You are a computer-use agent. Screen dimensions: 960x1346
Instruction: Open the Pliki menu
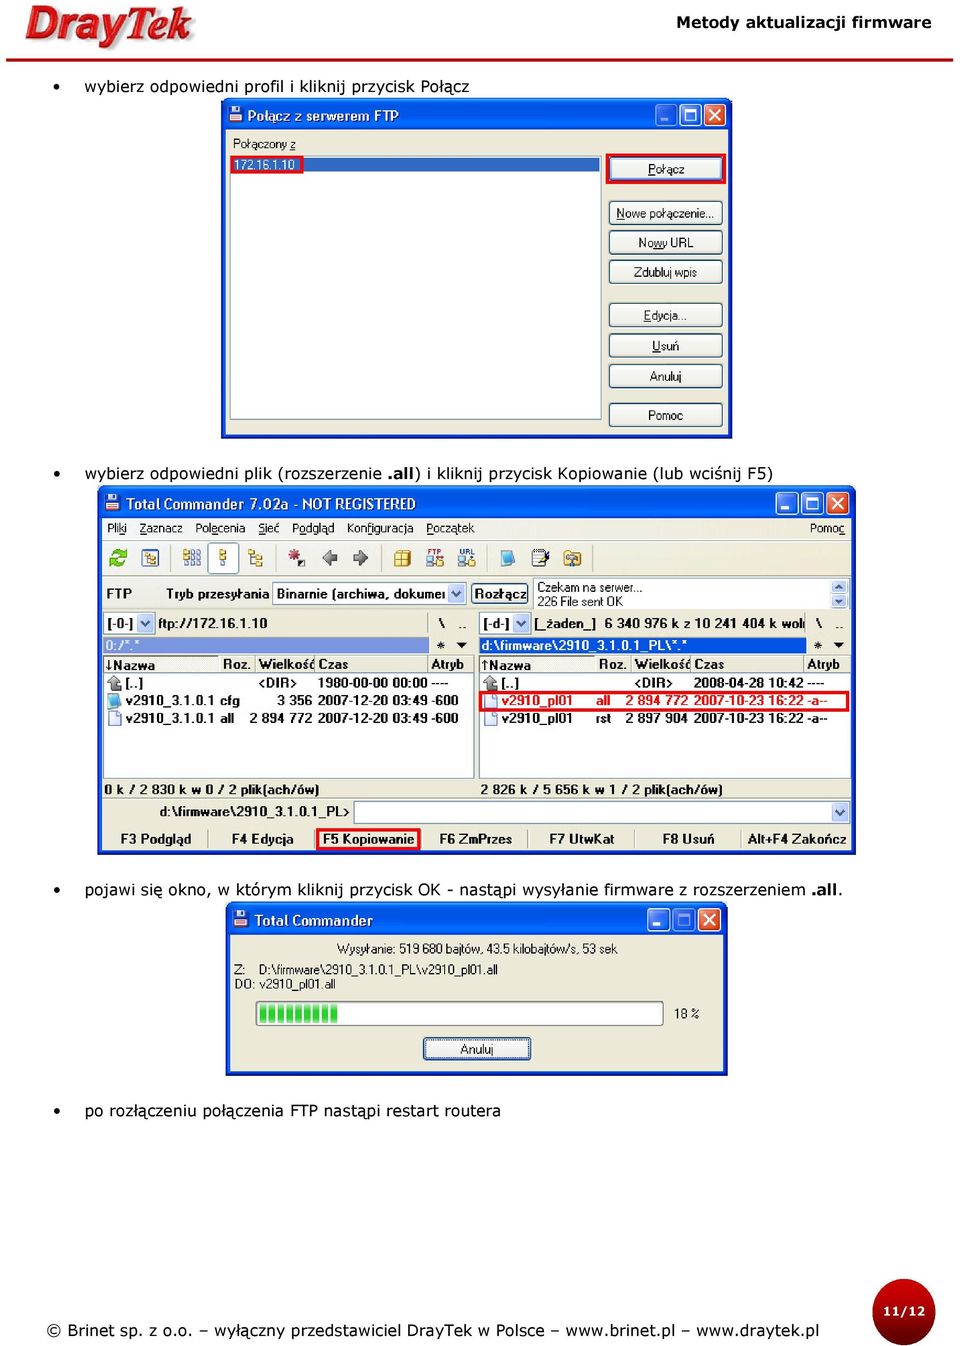tap(117, 528)
